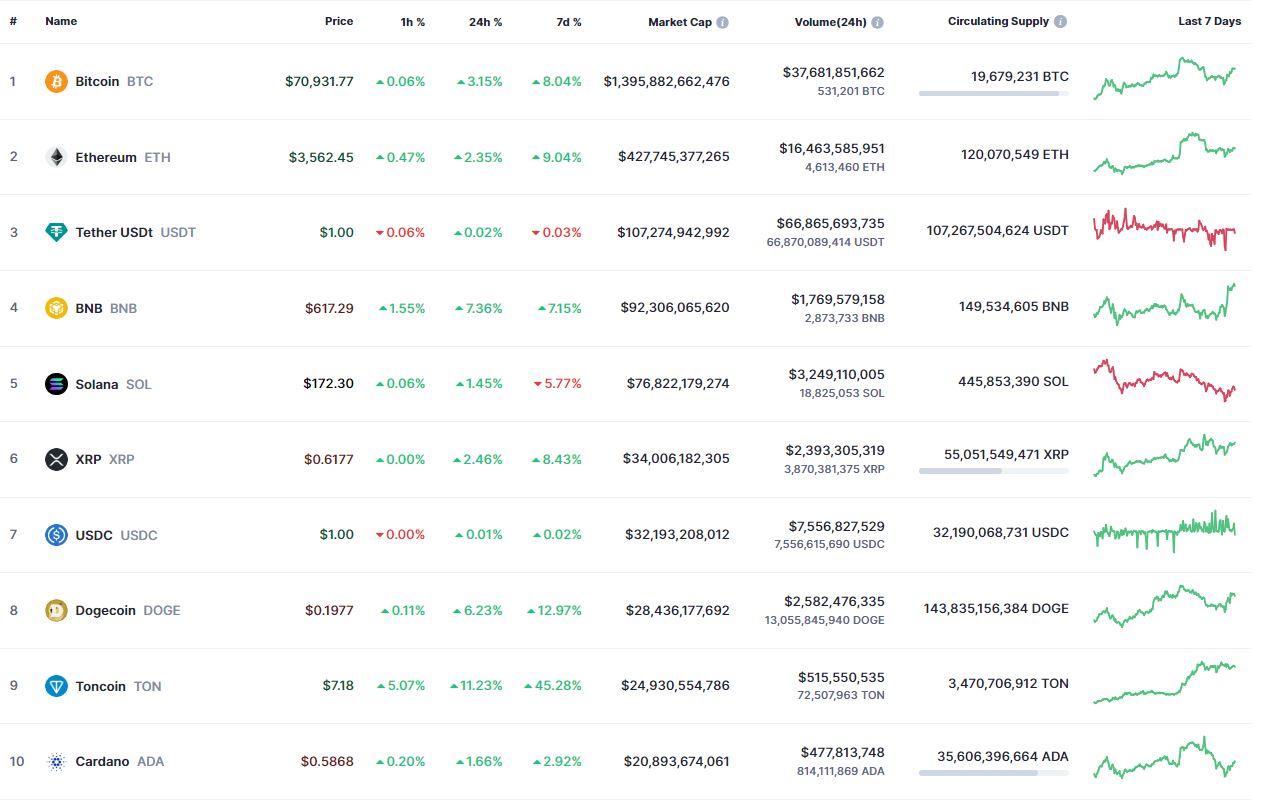The image size is (1264, 806).
Task: Open BNB's 7-day sparkline chart
Action: [x=1165, y=304]
